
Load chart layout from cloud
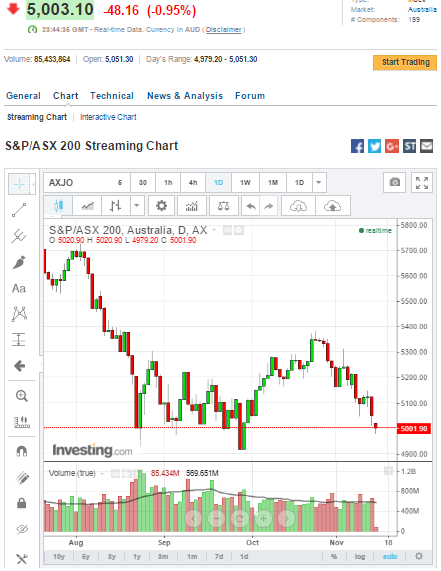298,206
